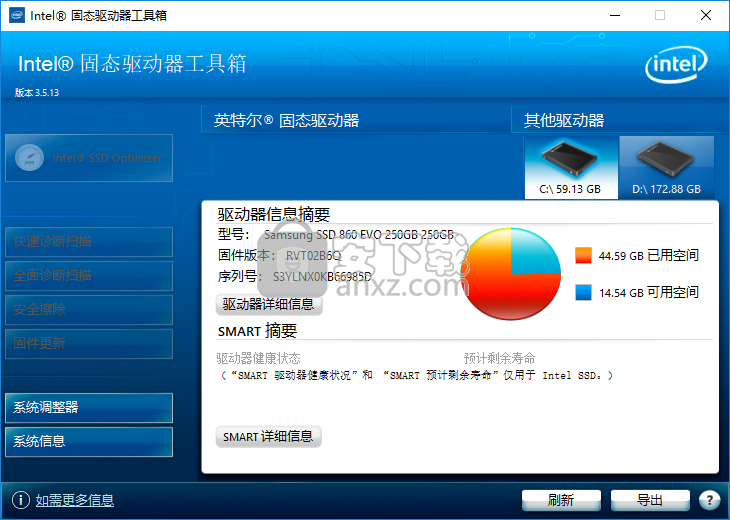This screenshot has height=520, width=730.
Task: Click the disk usage pie chart
Action: pos(511,274)
